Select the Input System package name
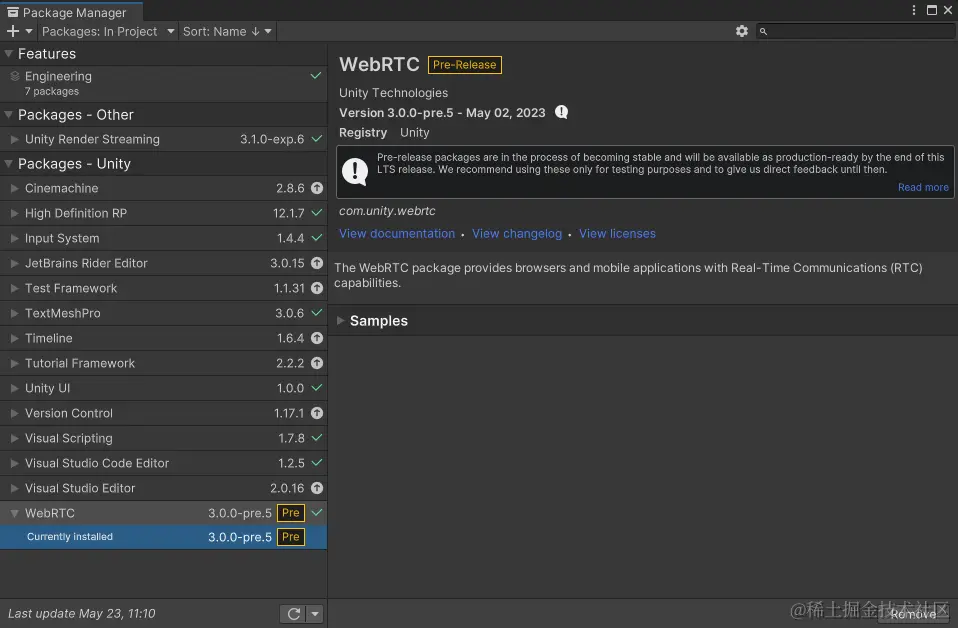This screenshot has height=628, width=958. coord(62,238)
